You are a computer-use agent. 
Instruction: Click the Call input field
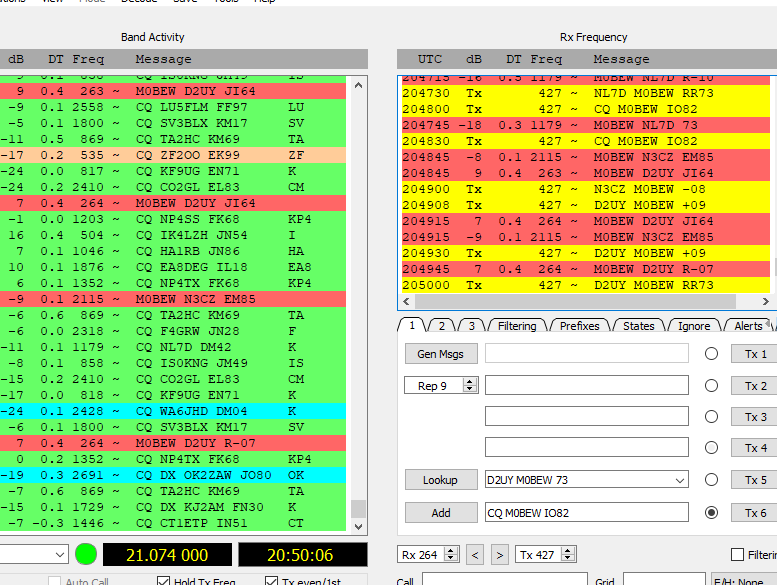[x=504, y=579]
